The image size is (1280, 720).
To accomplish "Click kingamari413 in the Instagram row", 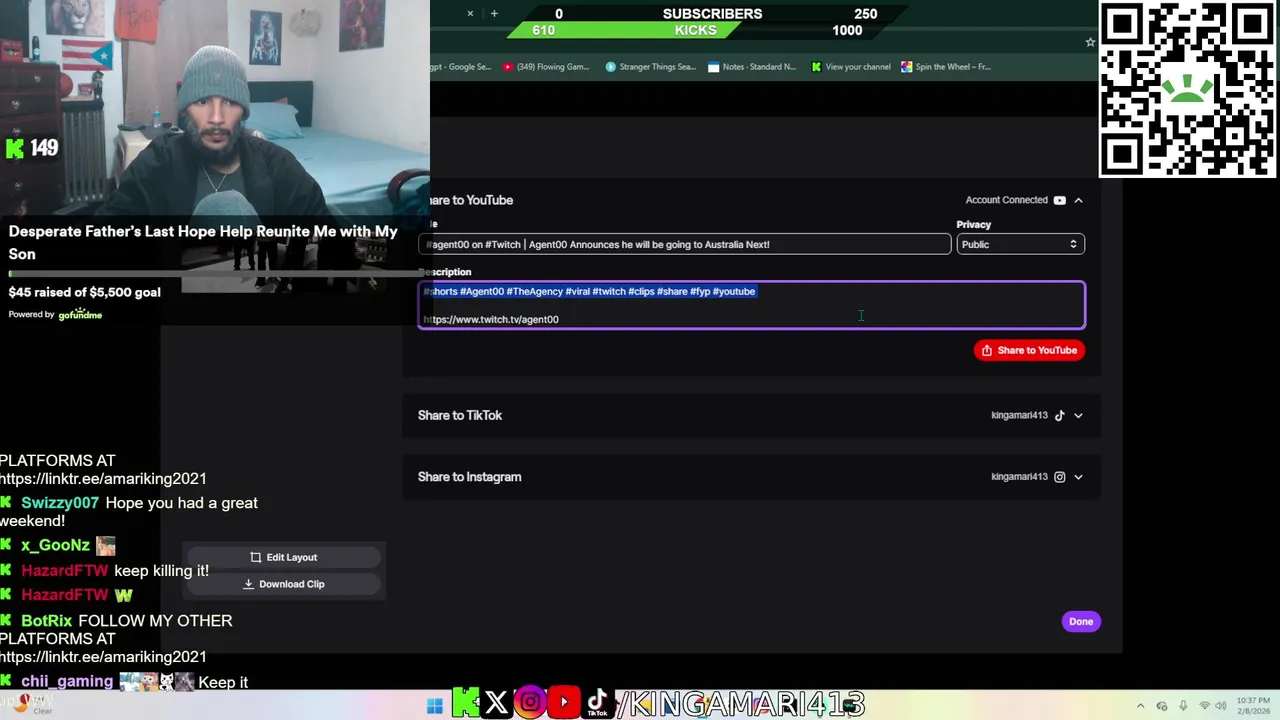I will pos(1019,477).
